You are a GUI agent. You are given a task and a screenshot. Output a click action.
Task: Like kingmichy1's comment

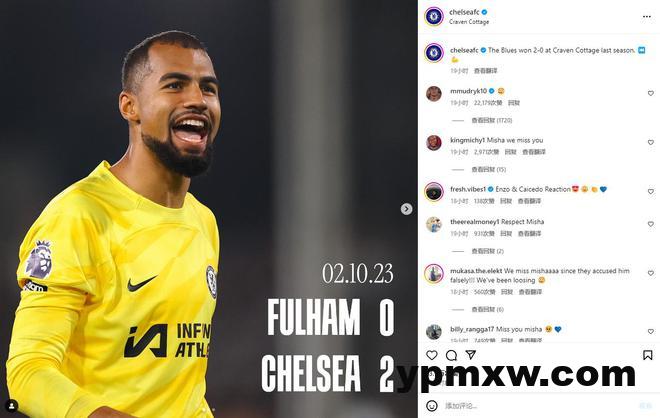coord(650,143)
